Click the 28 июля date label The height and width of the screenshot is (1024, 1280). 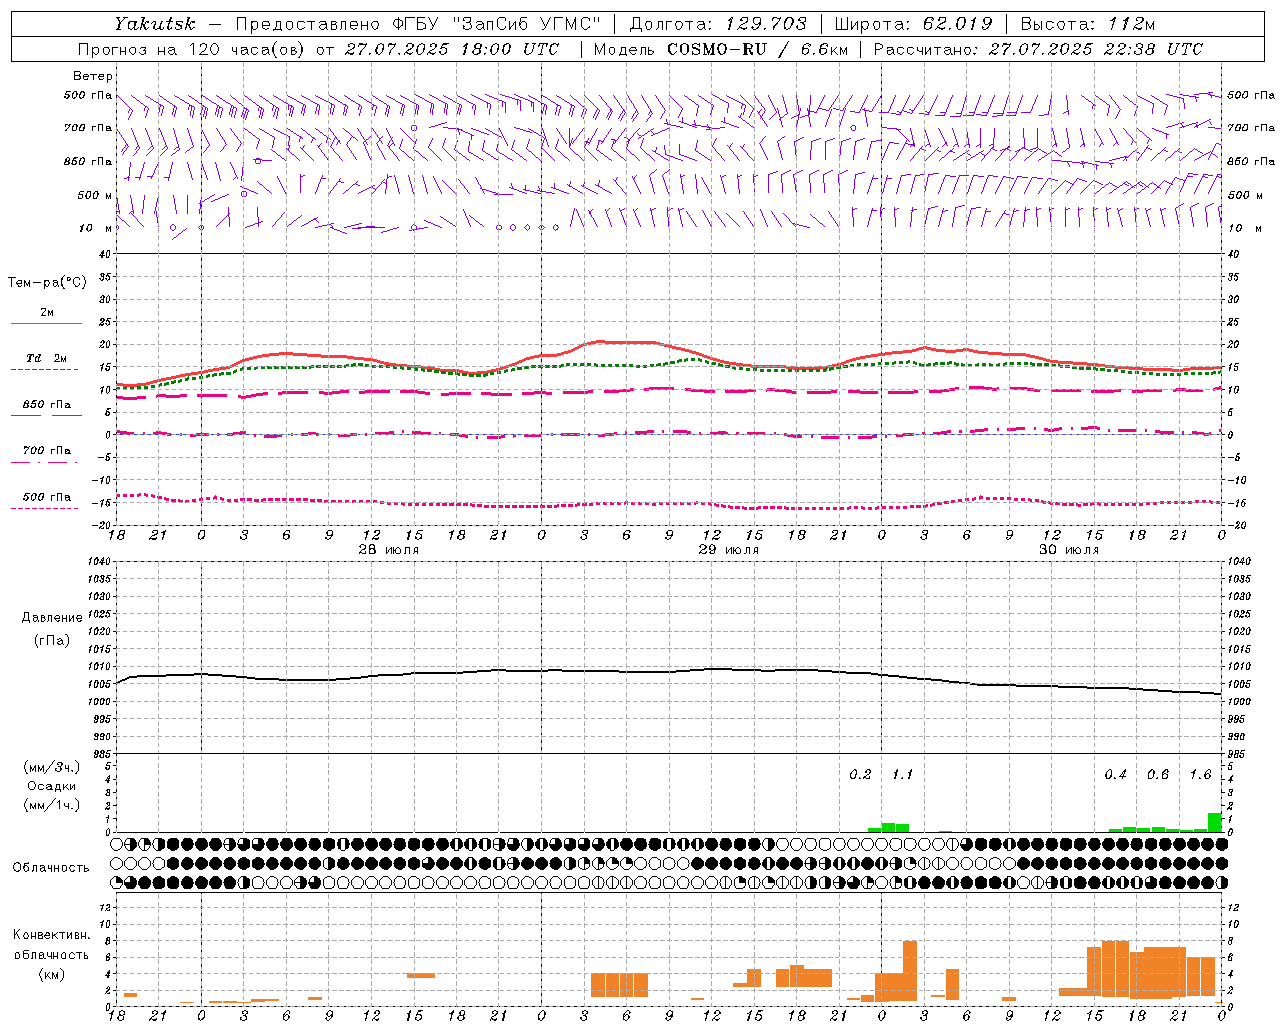[389, 550]
